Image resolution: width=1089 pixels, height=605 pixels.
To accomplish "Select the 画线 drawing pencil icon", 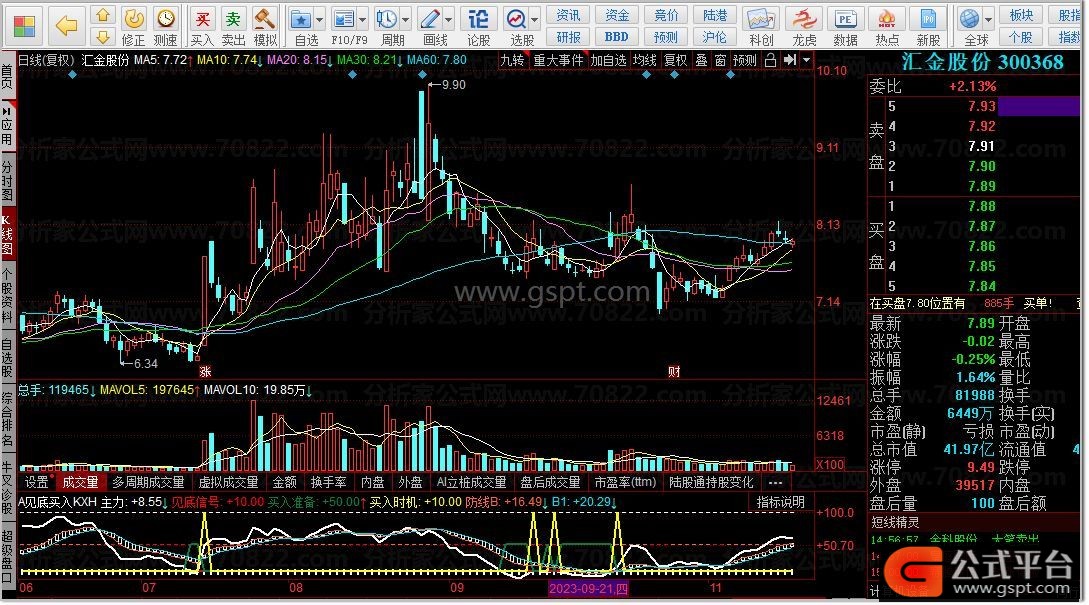I will pyautogui.click(x=430, y=19).
